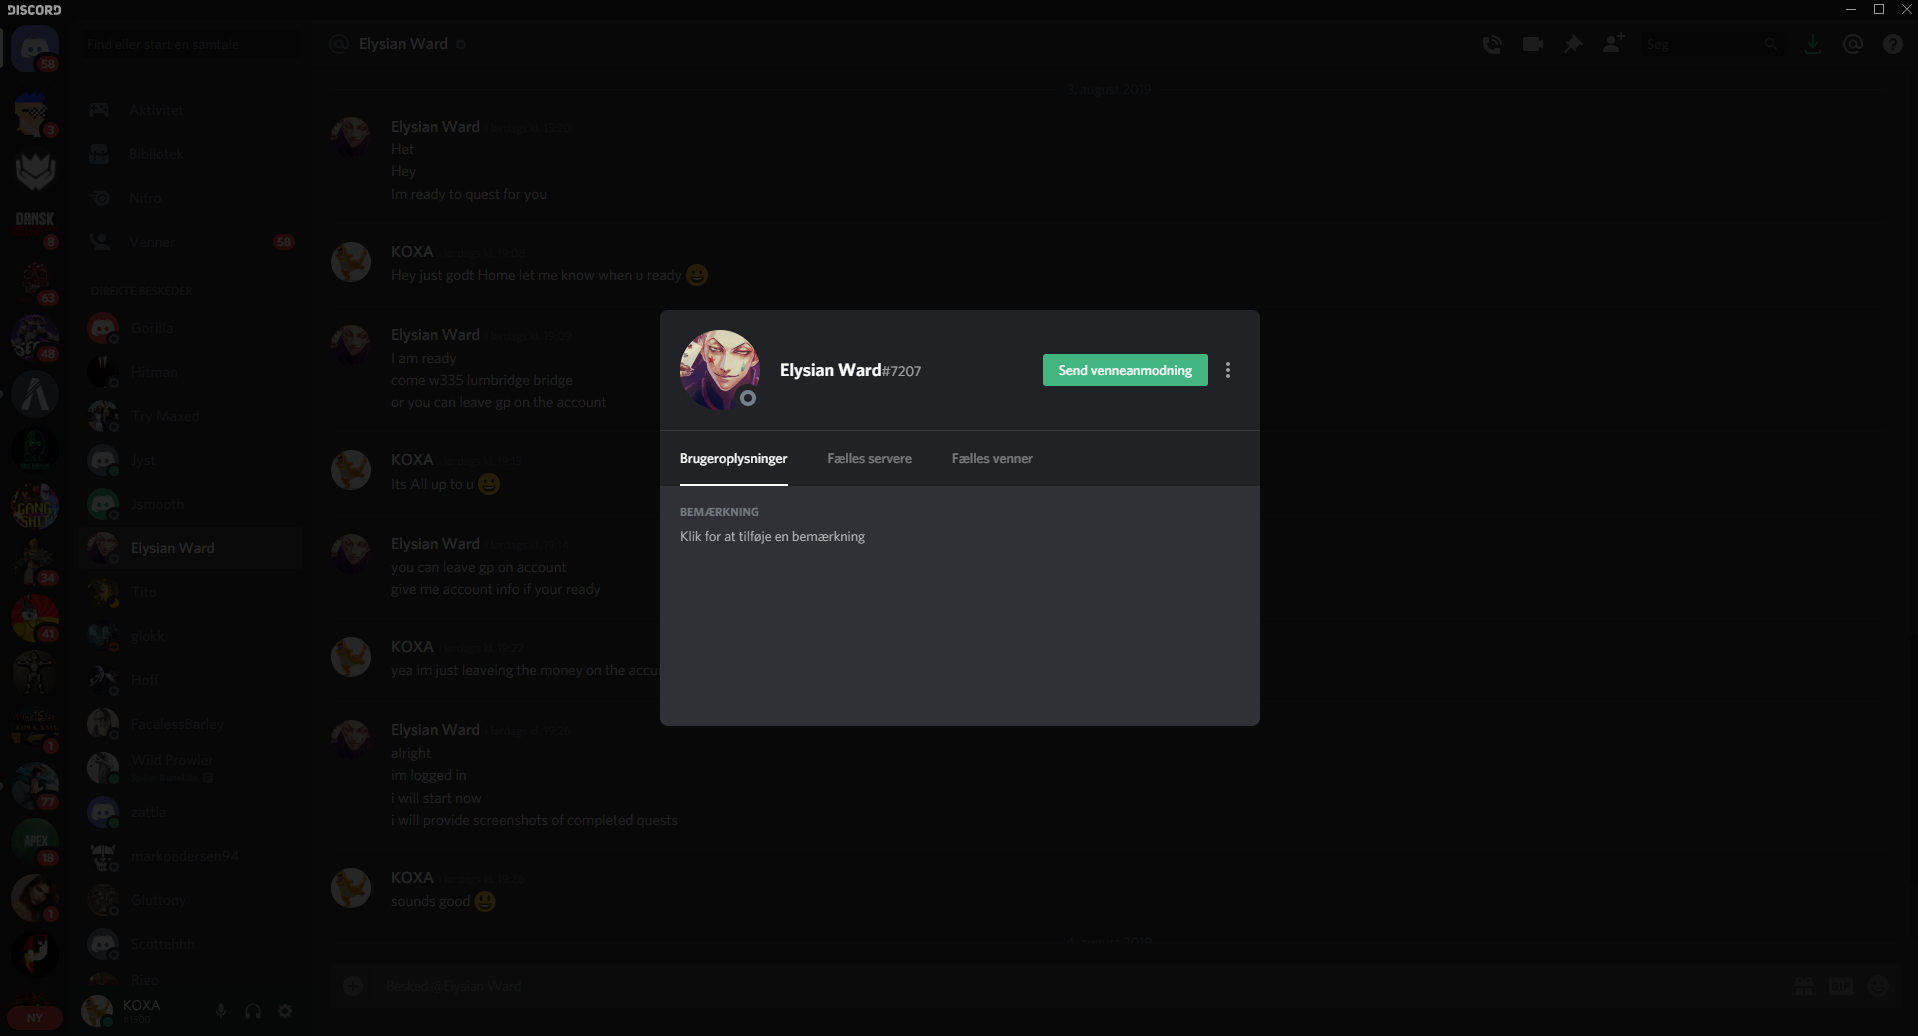This screenshot has height=1036, width=1918.
Task: Open the GIF picker button
Action: (1841, 986)
